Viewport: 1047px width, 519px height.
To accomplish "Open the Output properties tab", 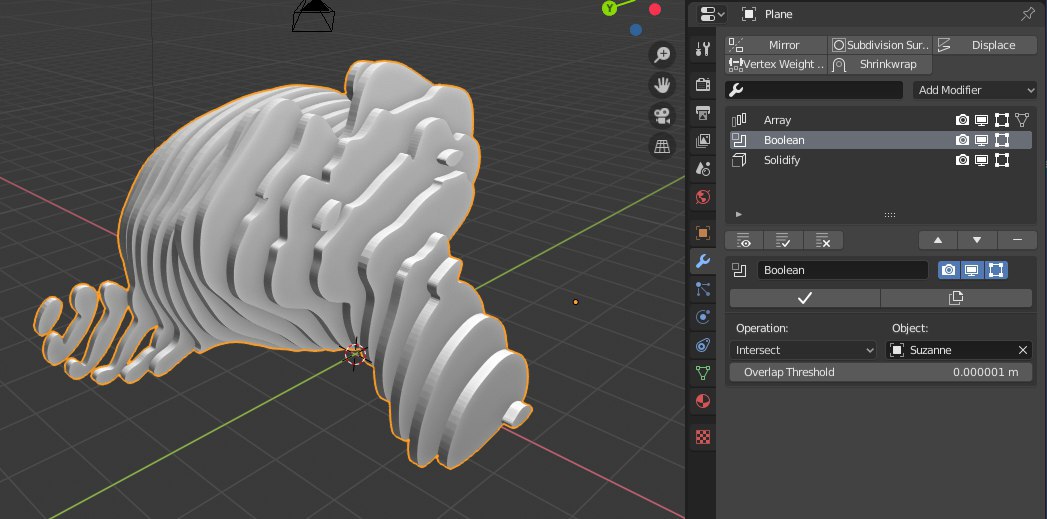I will point(702,113).
